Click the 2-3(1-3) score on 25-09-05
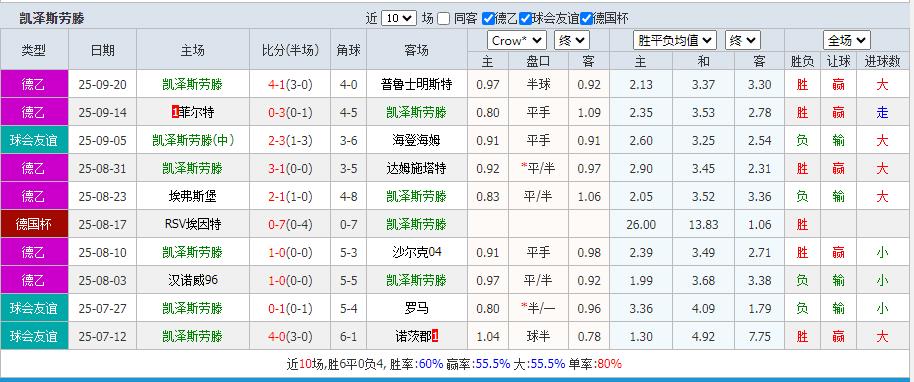Image resolution: width=914 pixels, height=382 pixels. pyautogui.click(x=290, y=141)
